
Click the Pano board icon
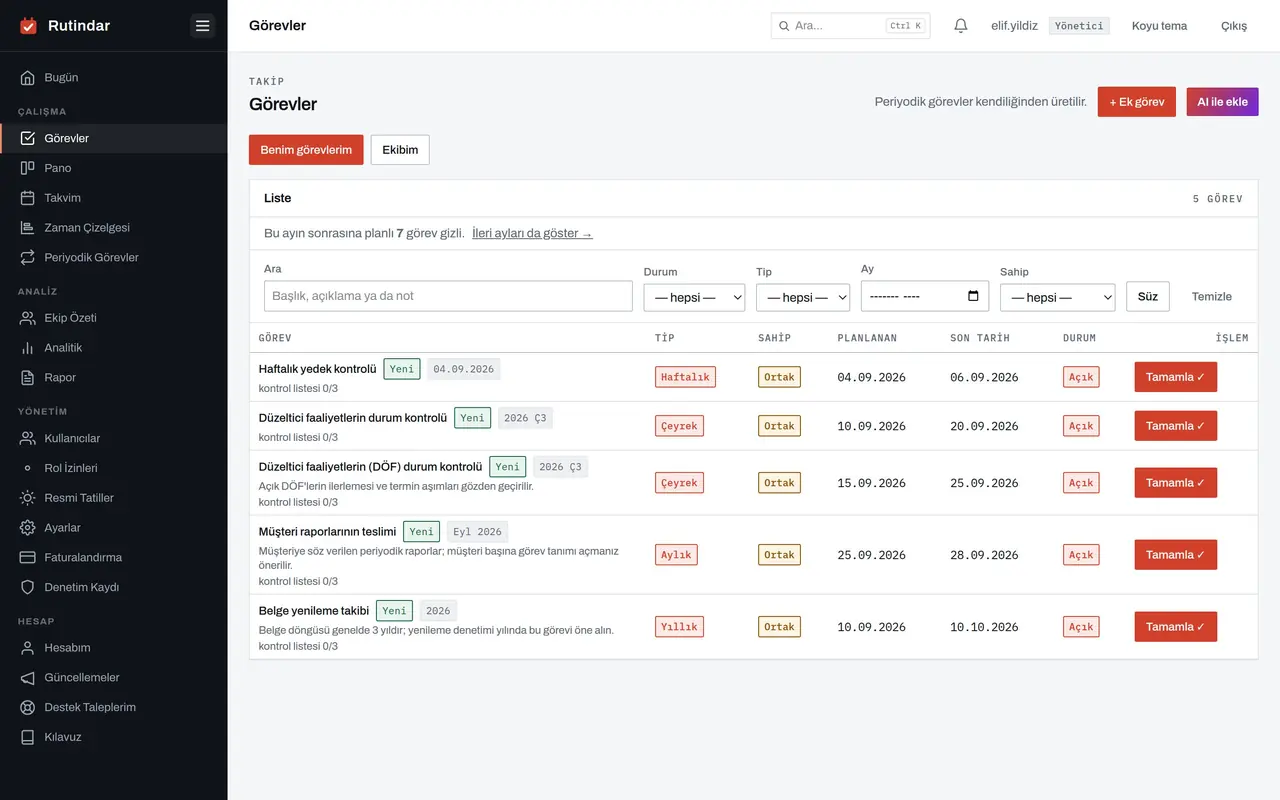pyautogui.click(x=28, y=168)
